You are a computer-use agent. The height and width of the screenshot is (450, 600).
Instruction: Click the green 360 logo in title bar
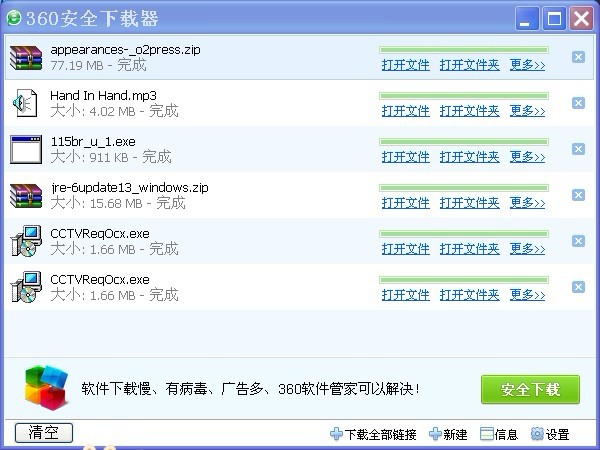pos(14,18)
